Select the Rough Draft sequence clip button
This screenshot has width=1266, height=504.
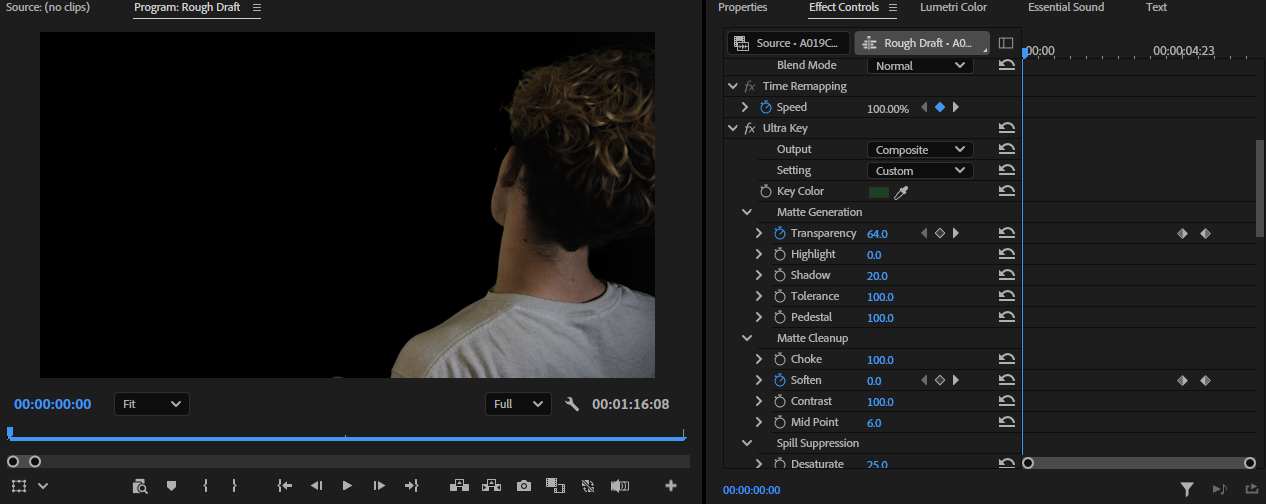click(x=922, y=43)
